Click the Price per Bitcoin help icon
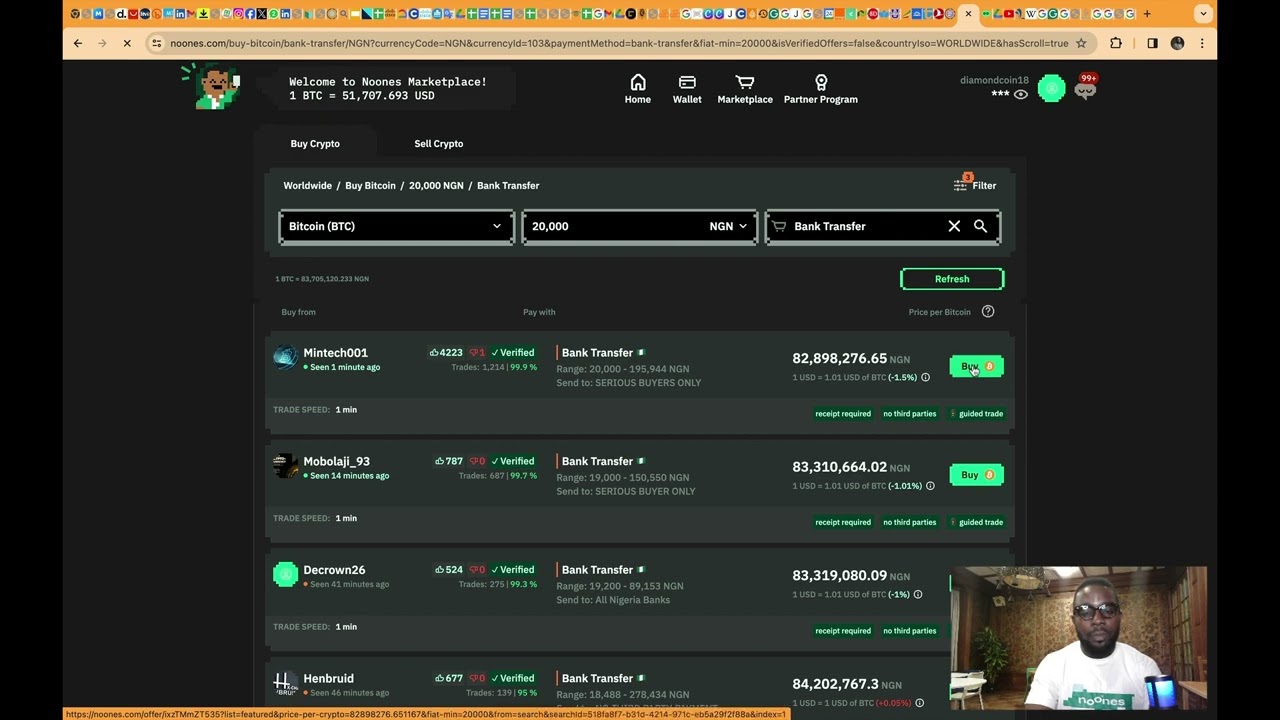Screen dimensions: 1280x720 (x=988, y=311)
